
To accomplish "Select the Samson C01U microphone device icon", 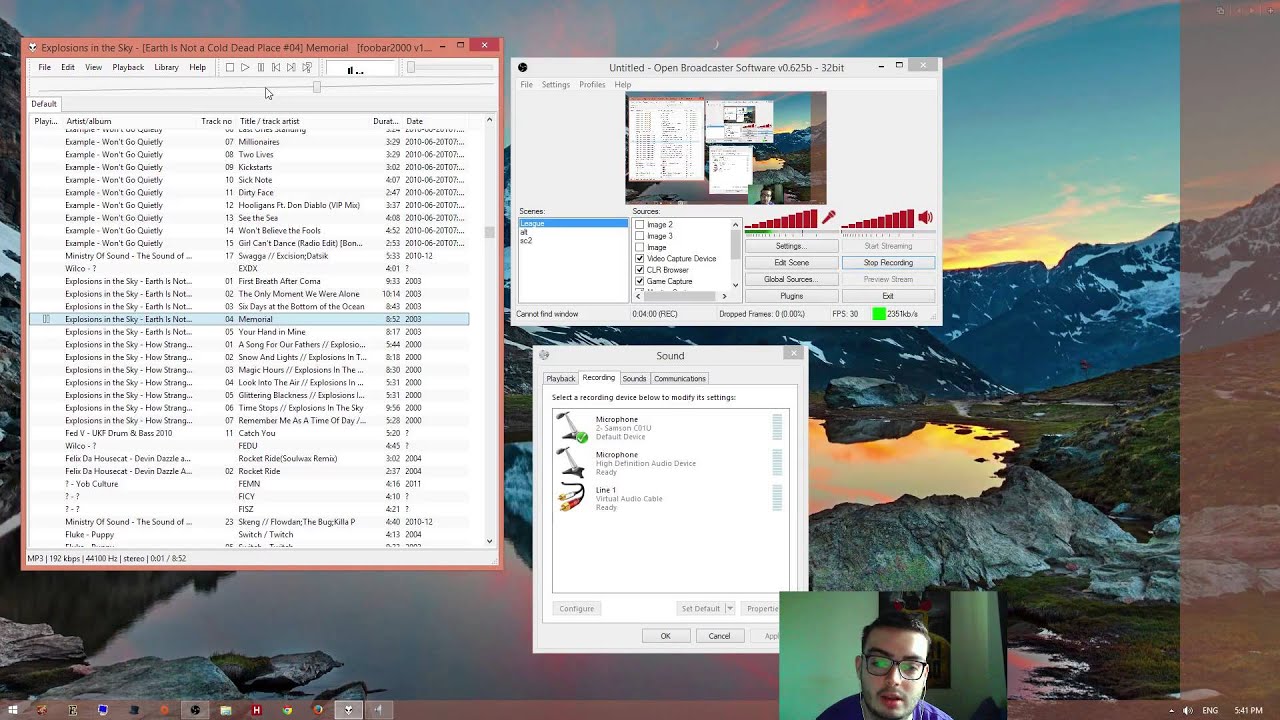I will [572, 427].
